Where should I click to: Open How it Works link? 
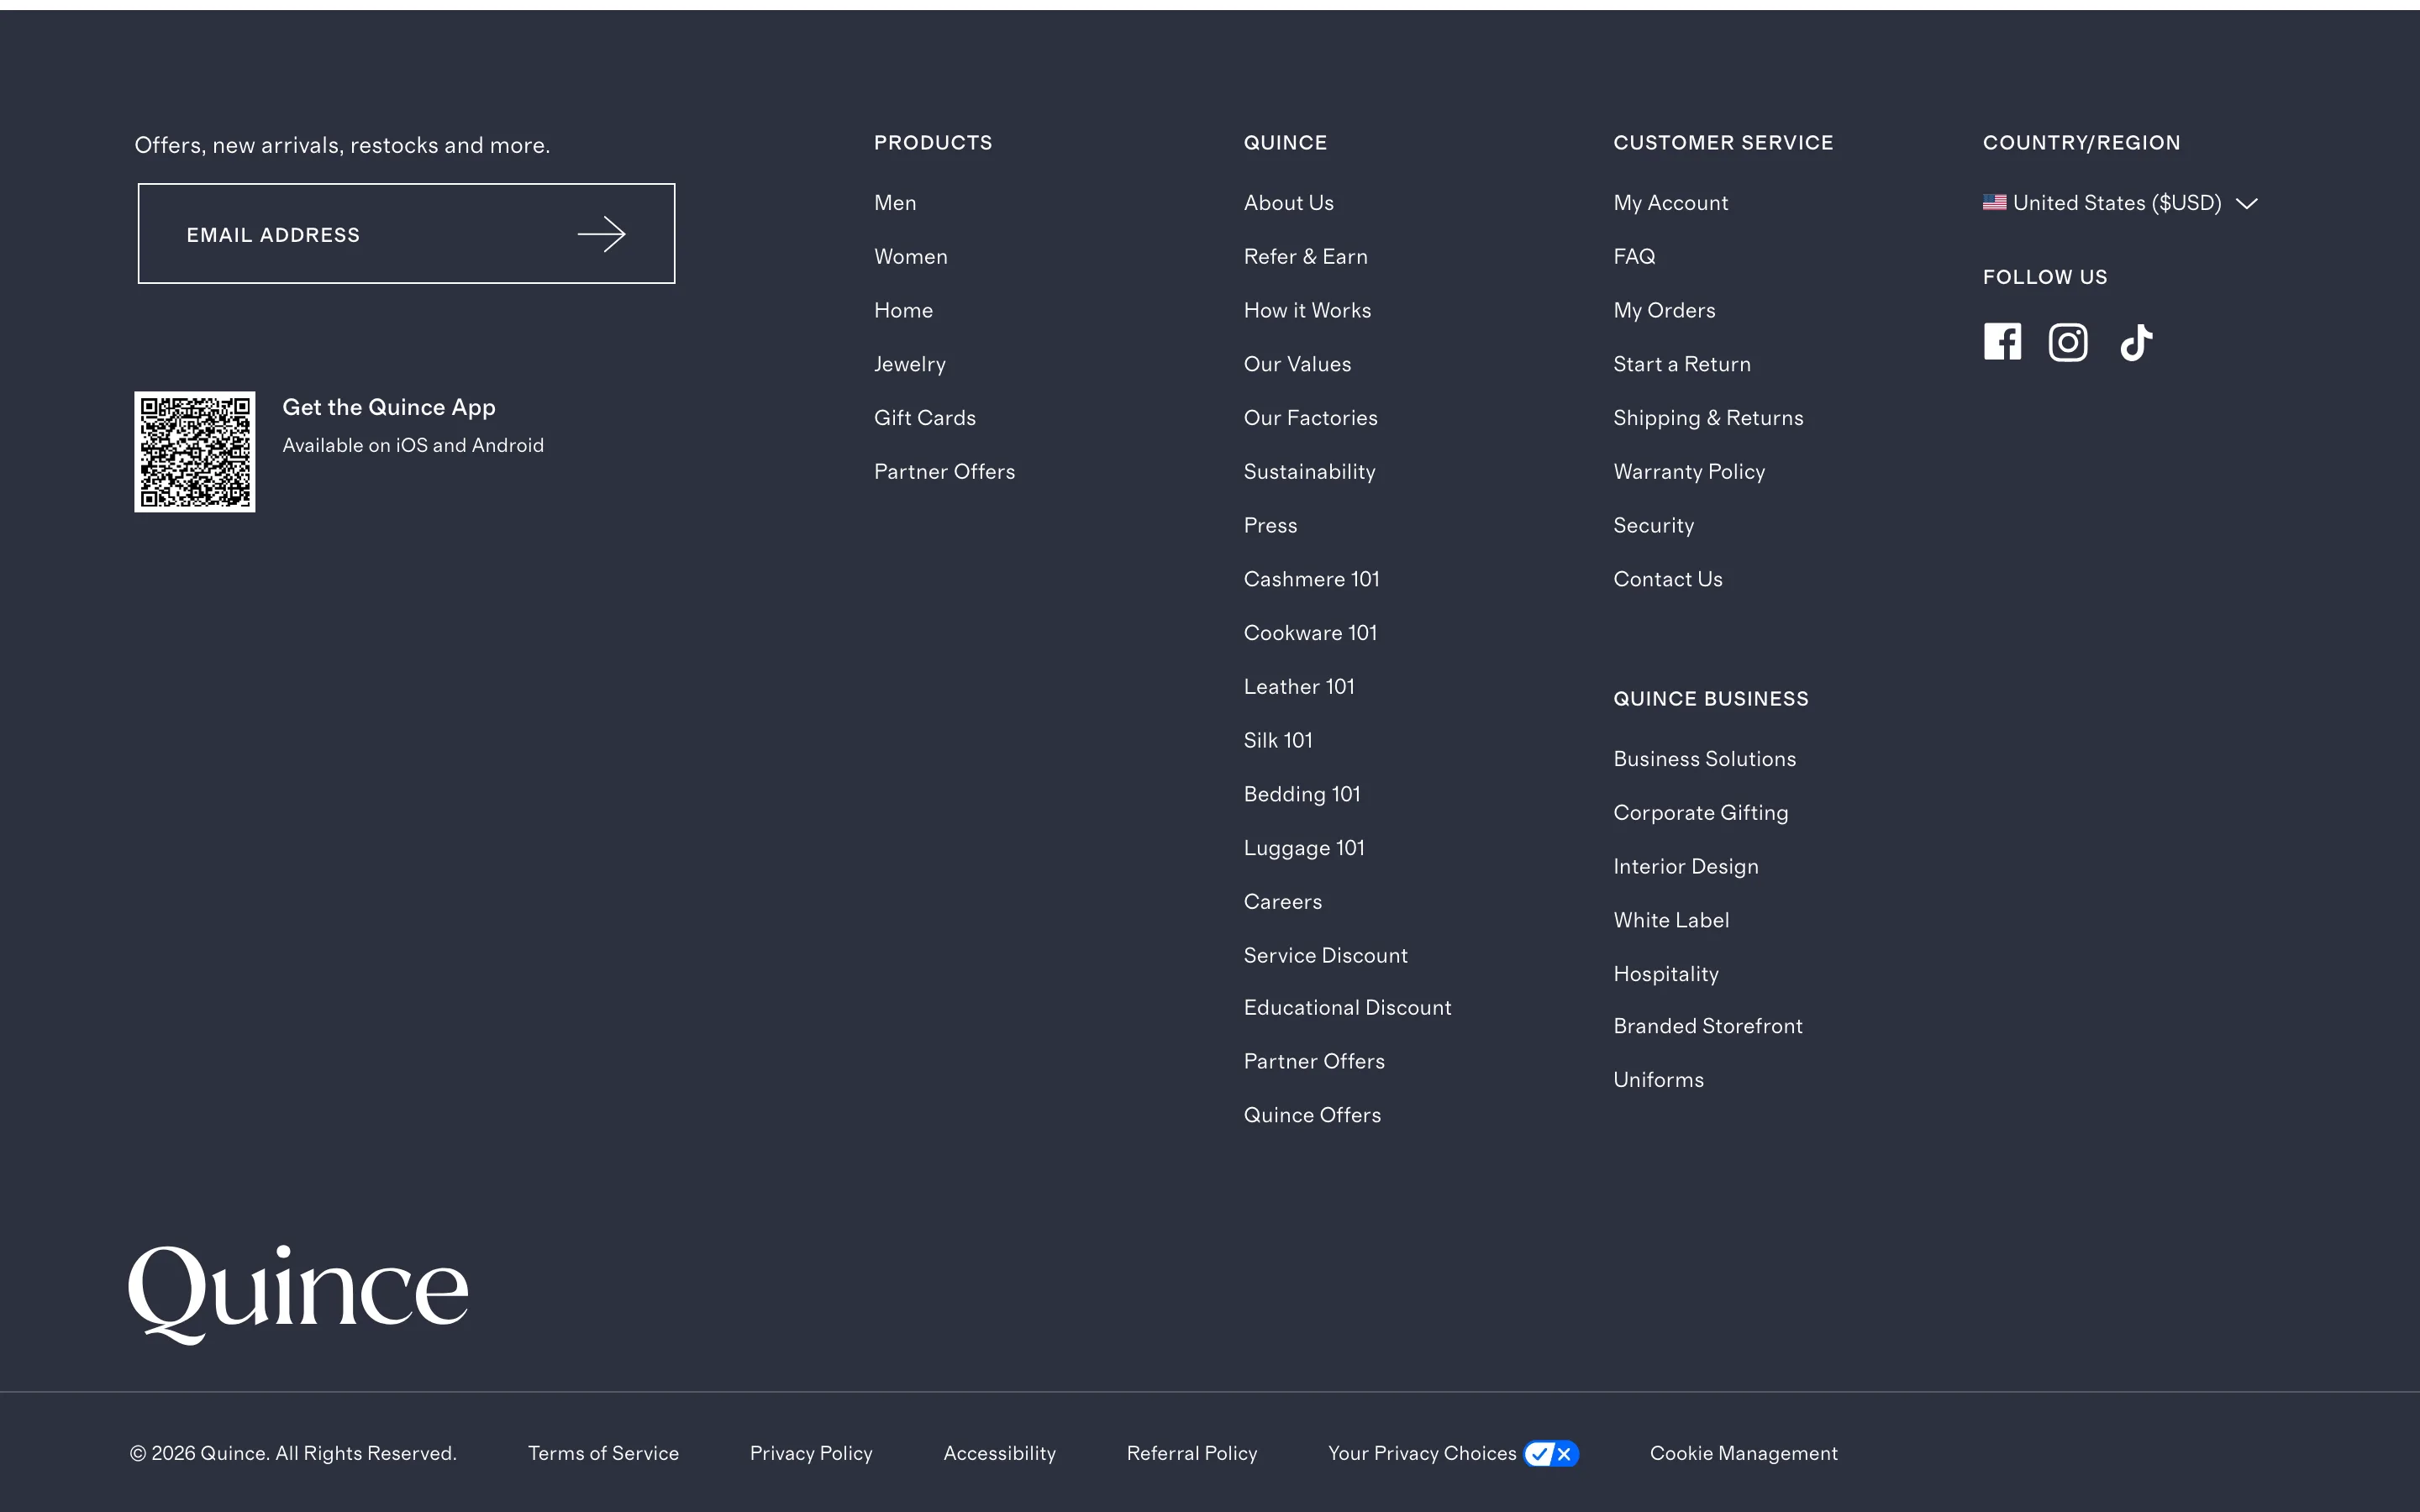1307,311
